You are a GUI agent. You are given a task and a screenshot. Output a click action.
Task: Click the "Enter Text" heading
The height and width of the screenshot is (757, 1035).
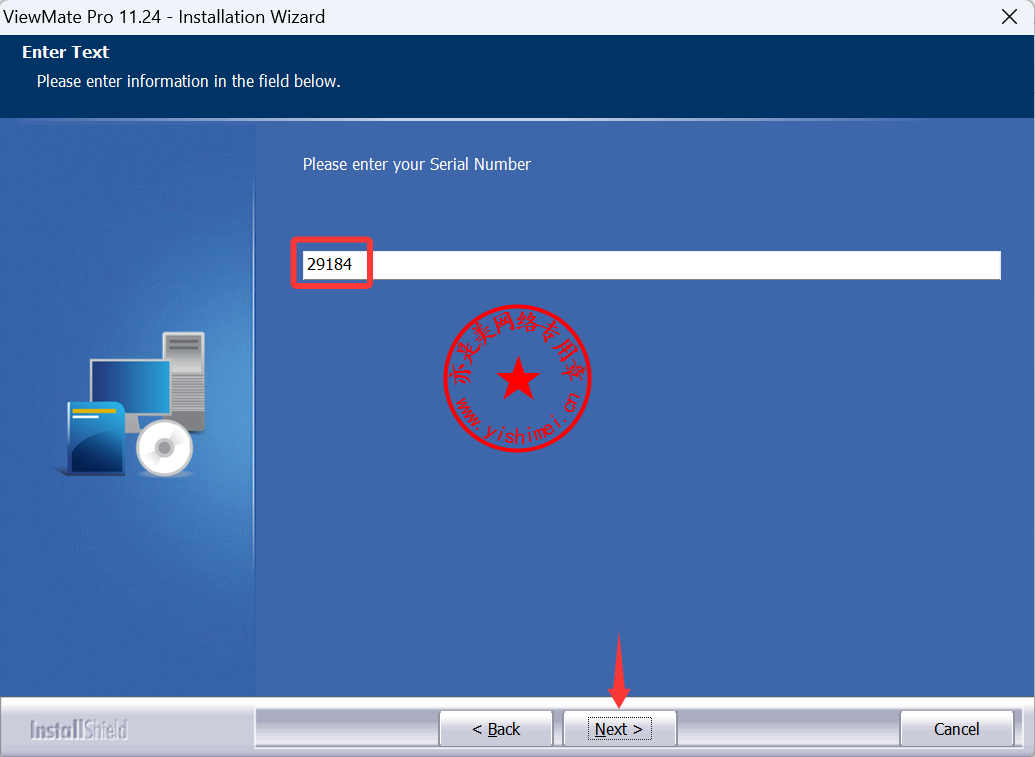(x=66, y=52)
